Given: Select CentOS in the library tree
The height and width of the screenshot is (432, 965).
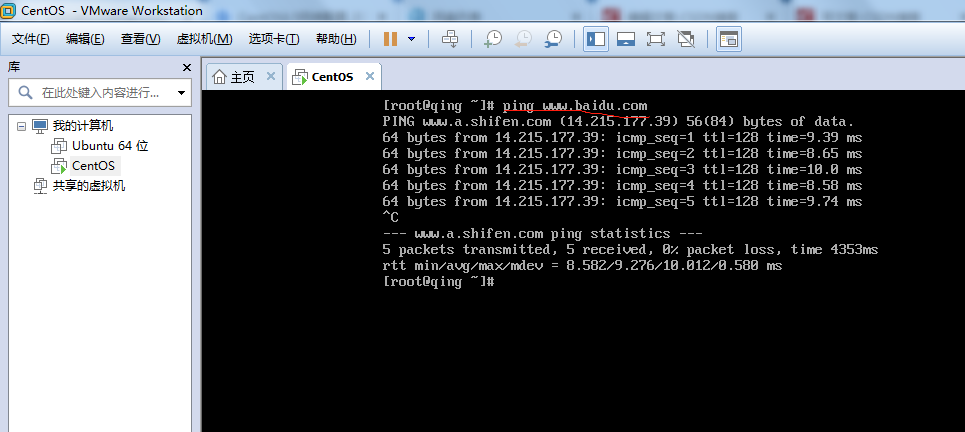Looking at the screenshot, I should pos(94,166).
